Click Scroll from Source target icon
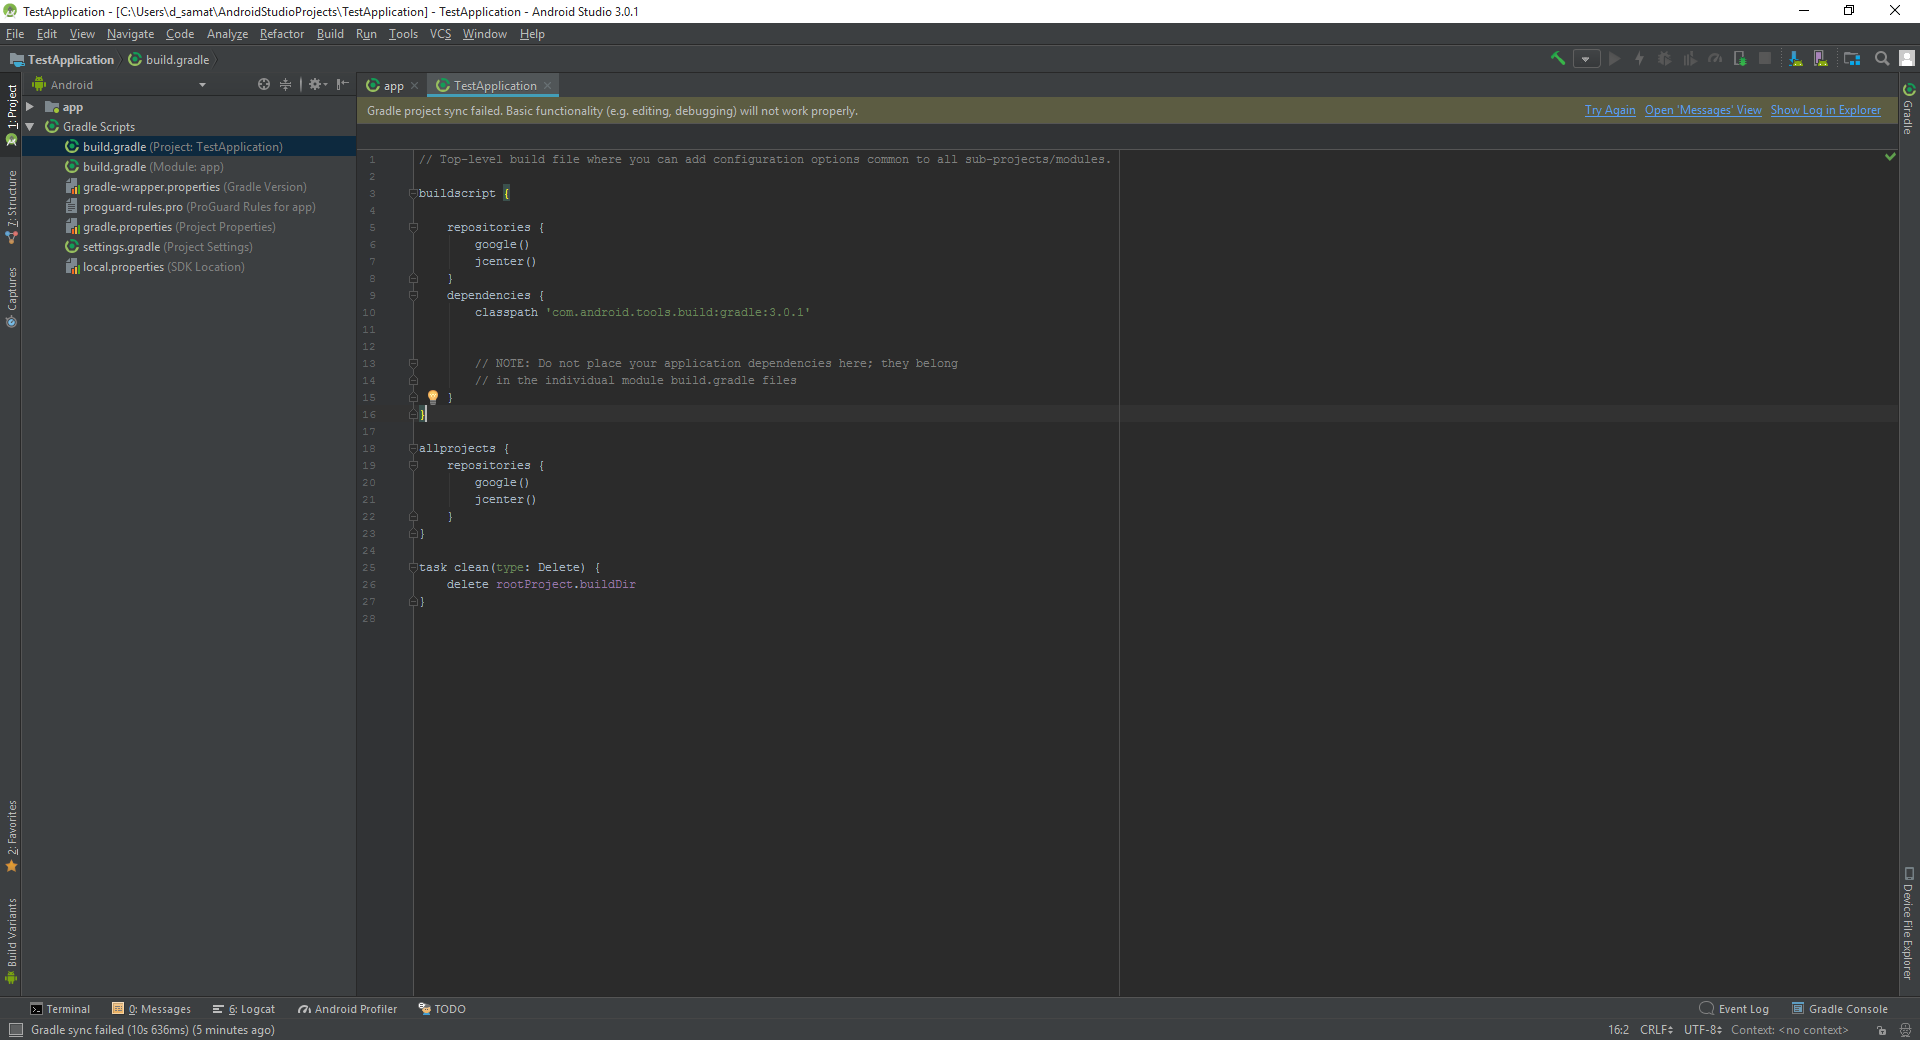This screenshot has width=1920, height=1040. coord(264,85)
